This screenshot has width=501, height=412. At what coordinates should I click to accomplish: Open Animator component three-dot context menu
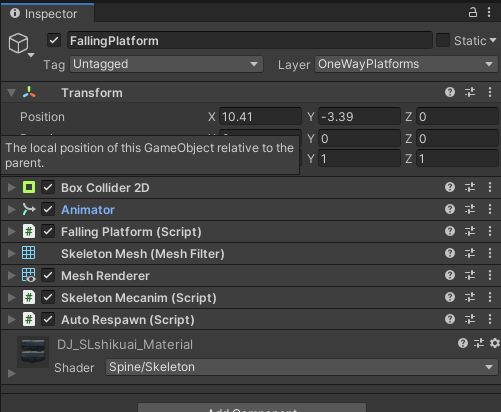tap(490, 209)
